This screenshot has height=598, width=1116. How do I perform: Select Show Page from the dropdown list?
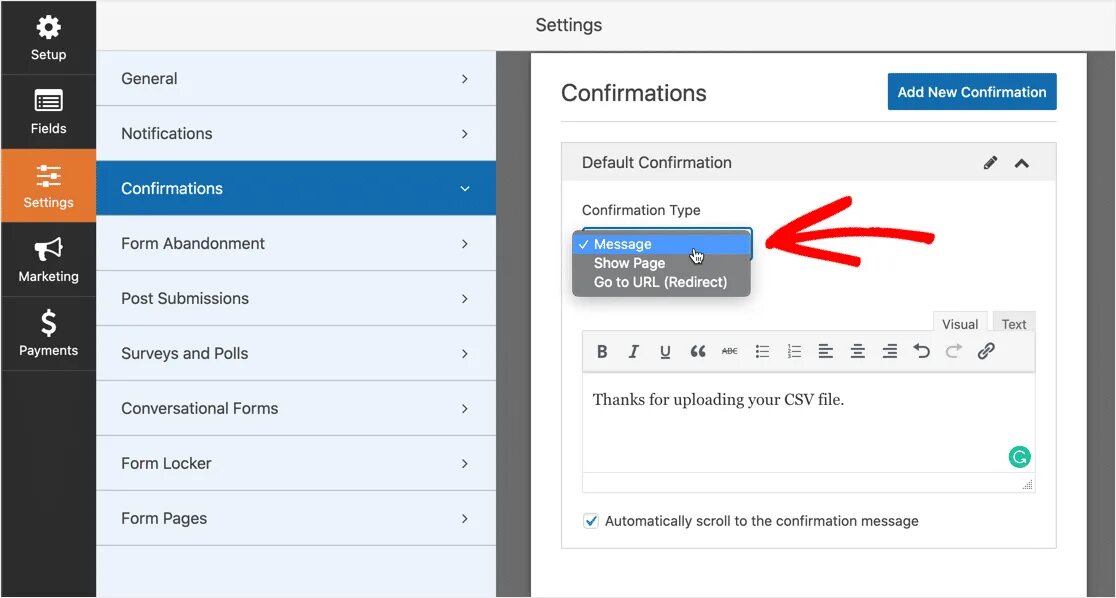pos(629,263)
